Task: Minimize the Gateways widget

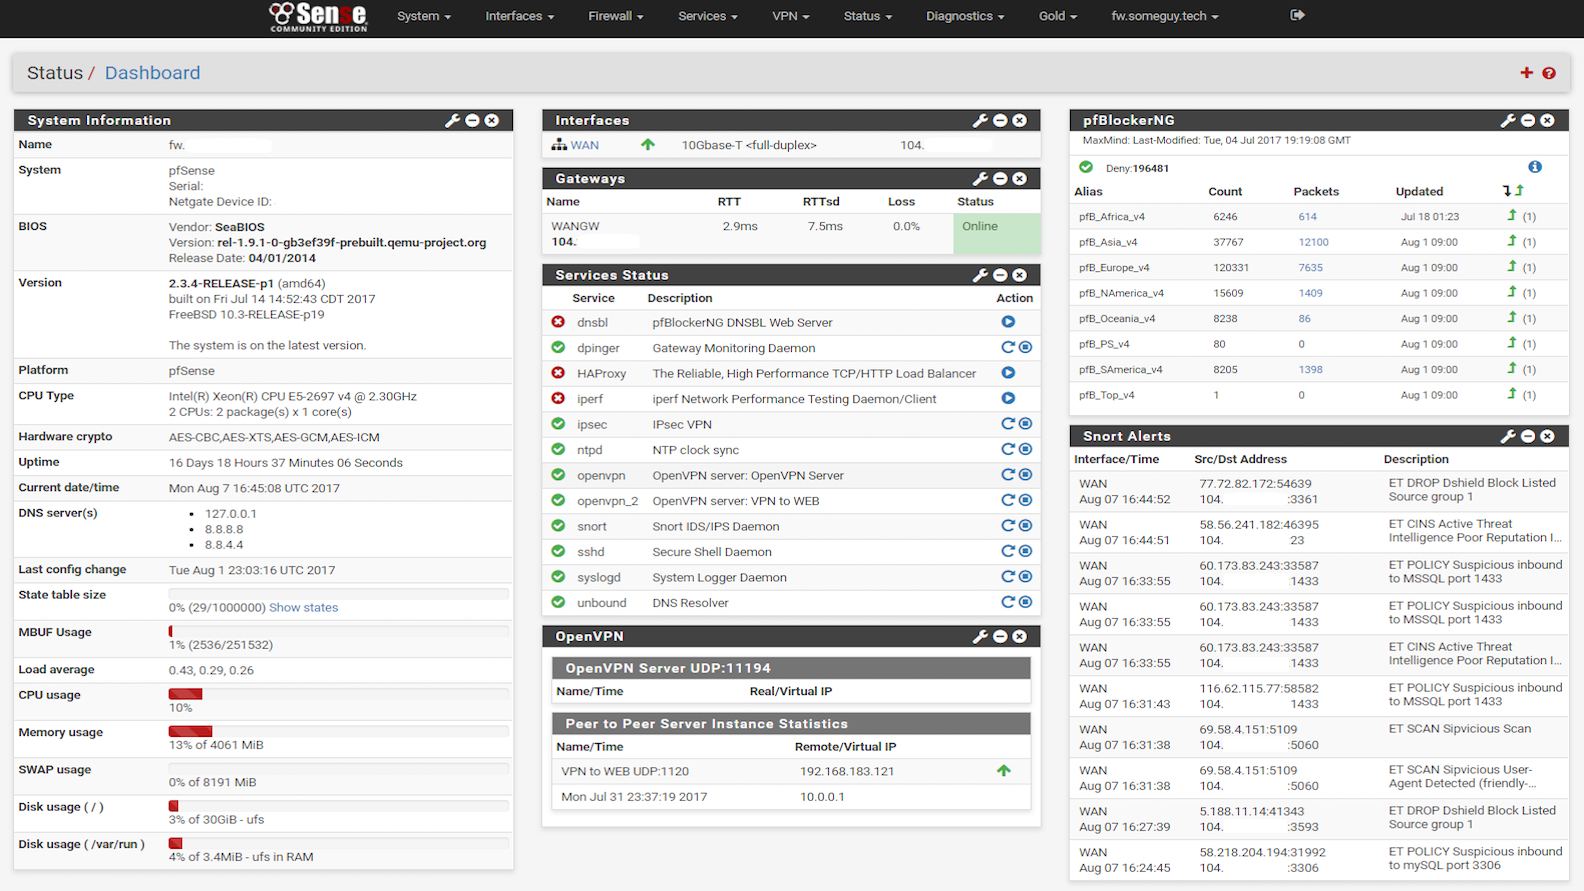Action: pos(1000,179)
